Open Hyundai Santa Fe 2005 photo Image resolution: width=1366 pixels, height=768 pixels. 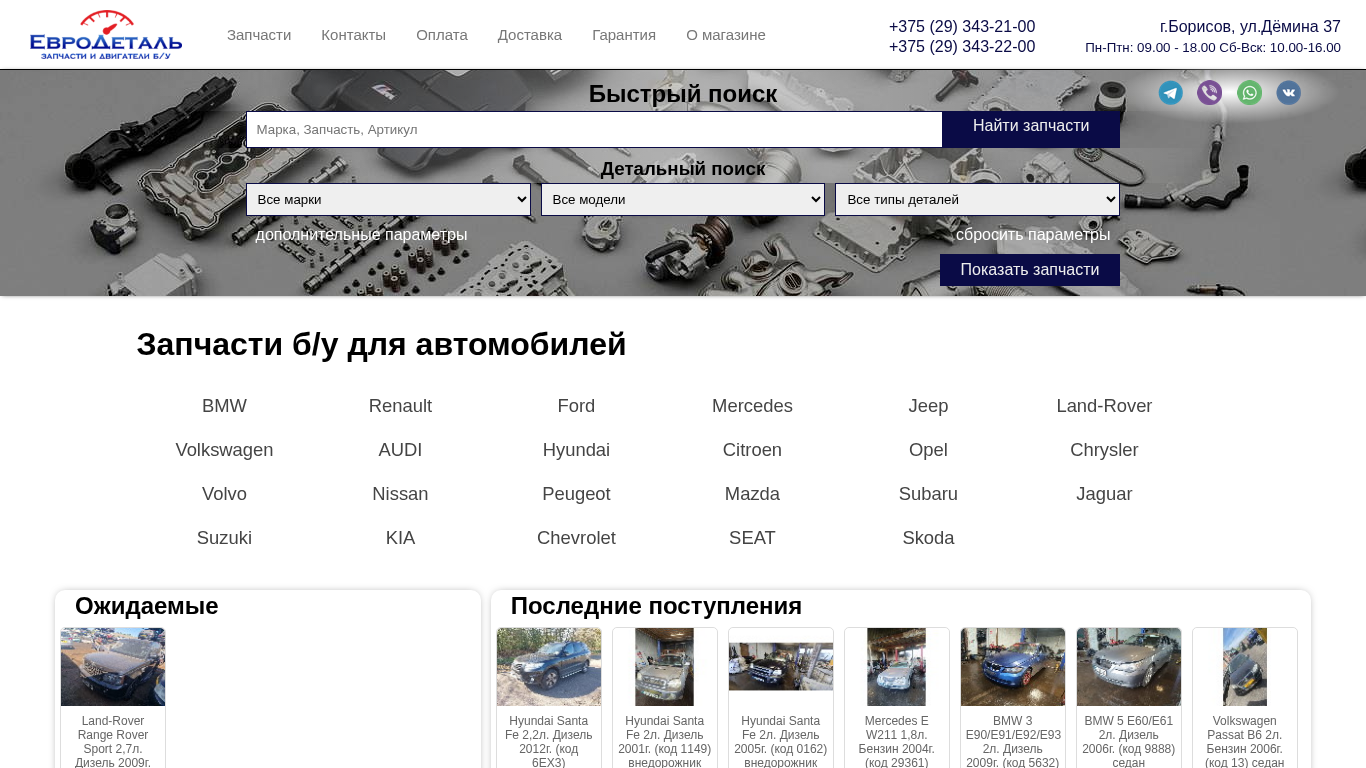781,667
